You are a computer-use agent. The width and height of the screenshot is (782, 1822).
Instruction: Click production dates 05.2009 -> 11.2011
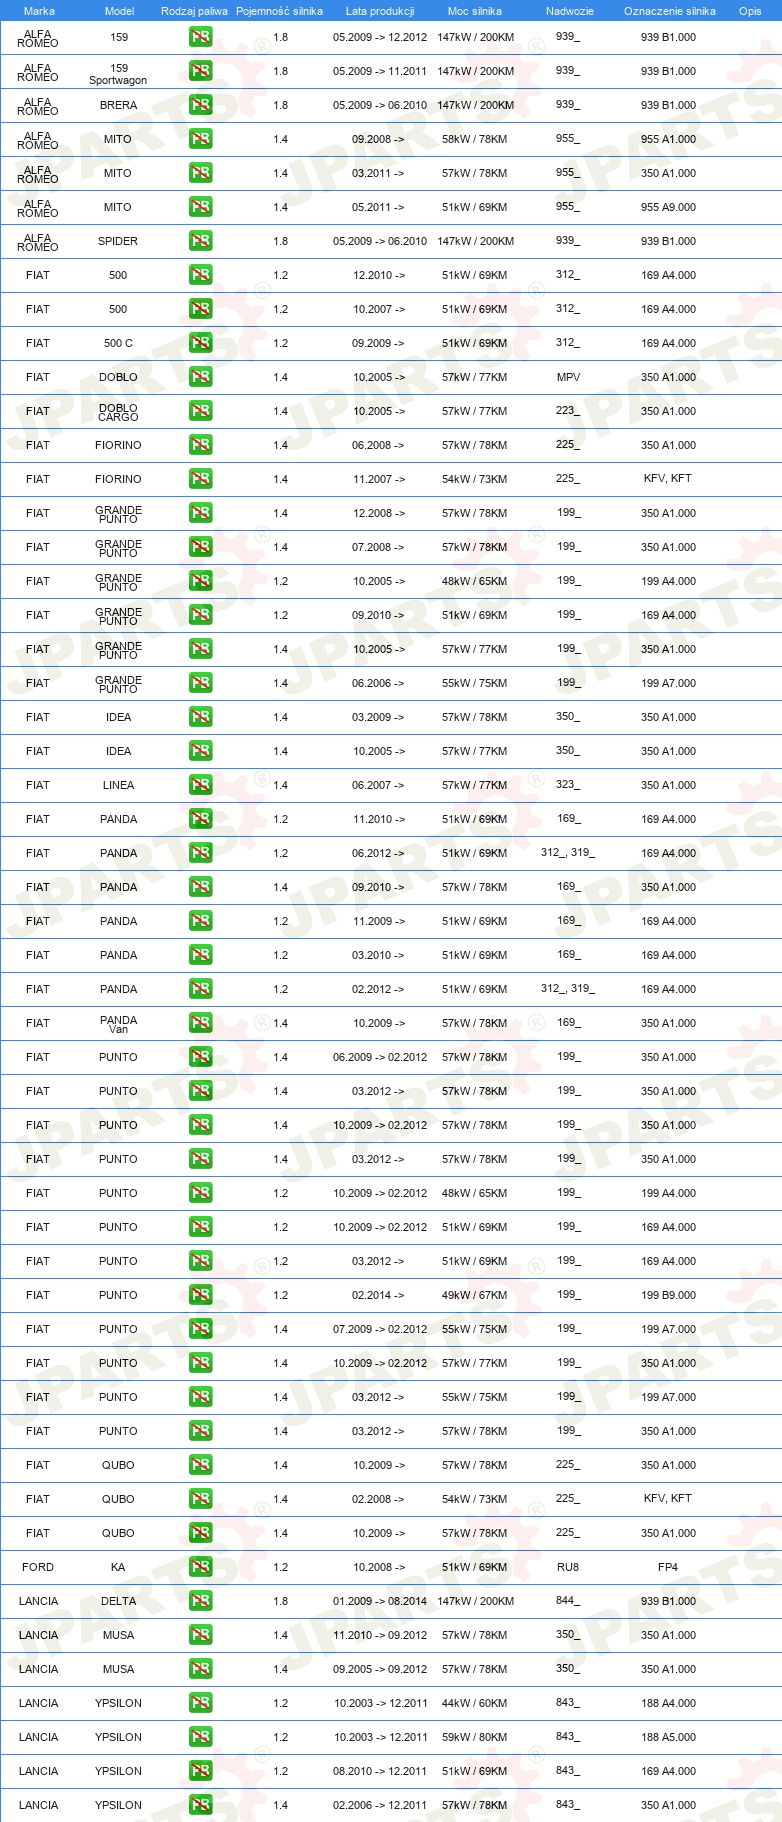point(380,71)
